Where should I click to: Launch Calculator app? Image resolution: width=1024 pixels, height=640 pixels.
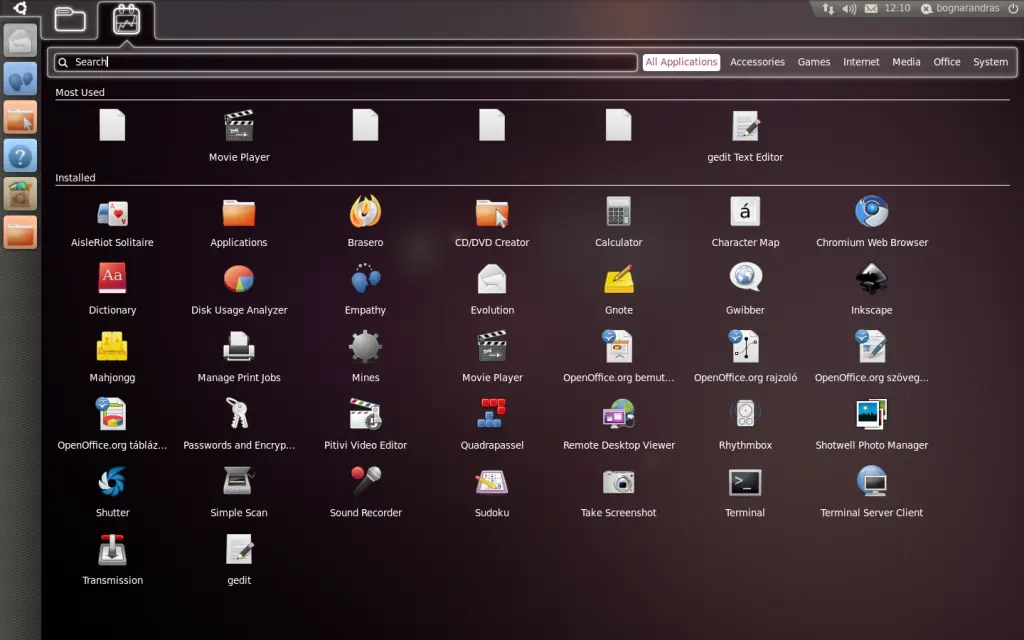(x=618, y=223)
